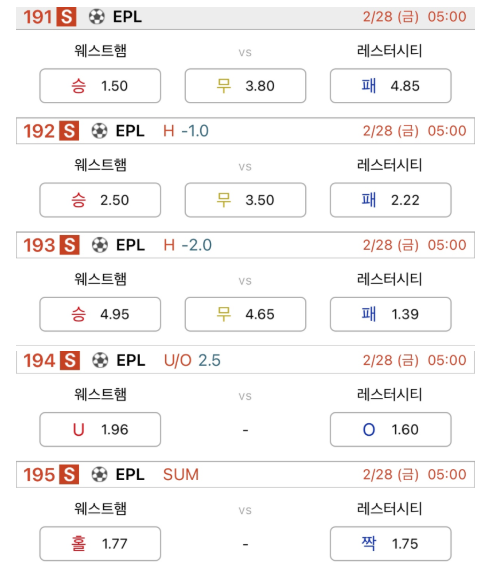Click the soccer ball icon in match 195
The width and height of the screenshot is (479, 569).
point(99,474)
